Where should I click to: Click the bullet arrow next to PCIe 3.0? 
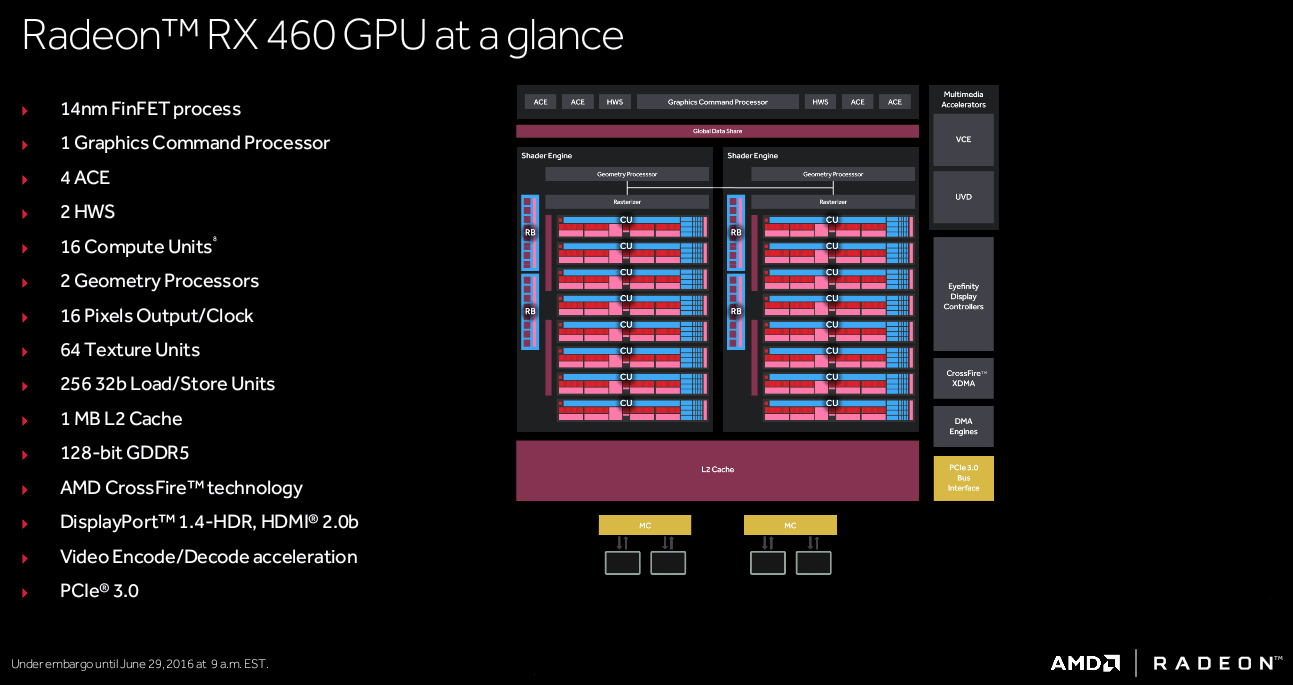[x=25, y=592]
